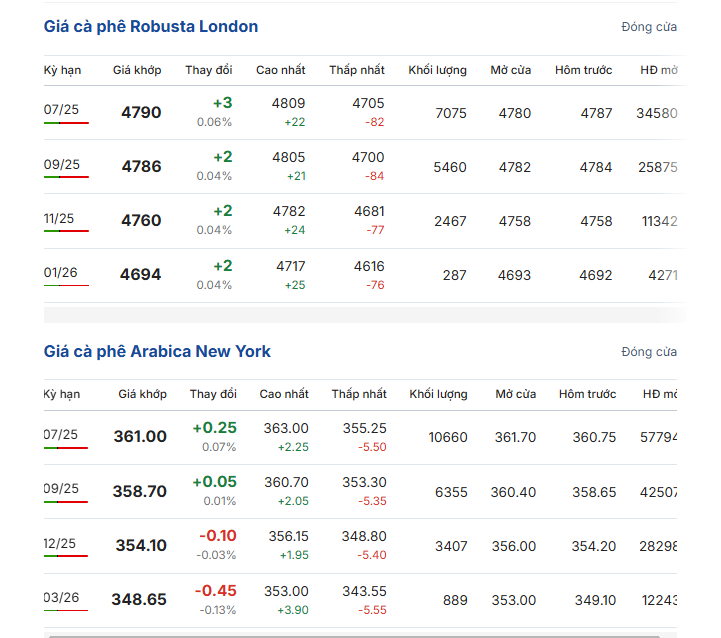Click the -0.45 change value
Screen dimensions: 721x638
216,591
